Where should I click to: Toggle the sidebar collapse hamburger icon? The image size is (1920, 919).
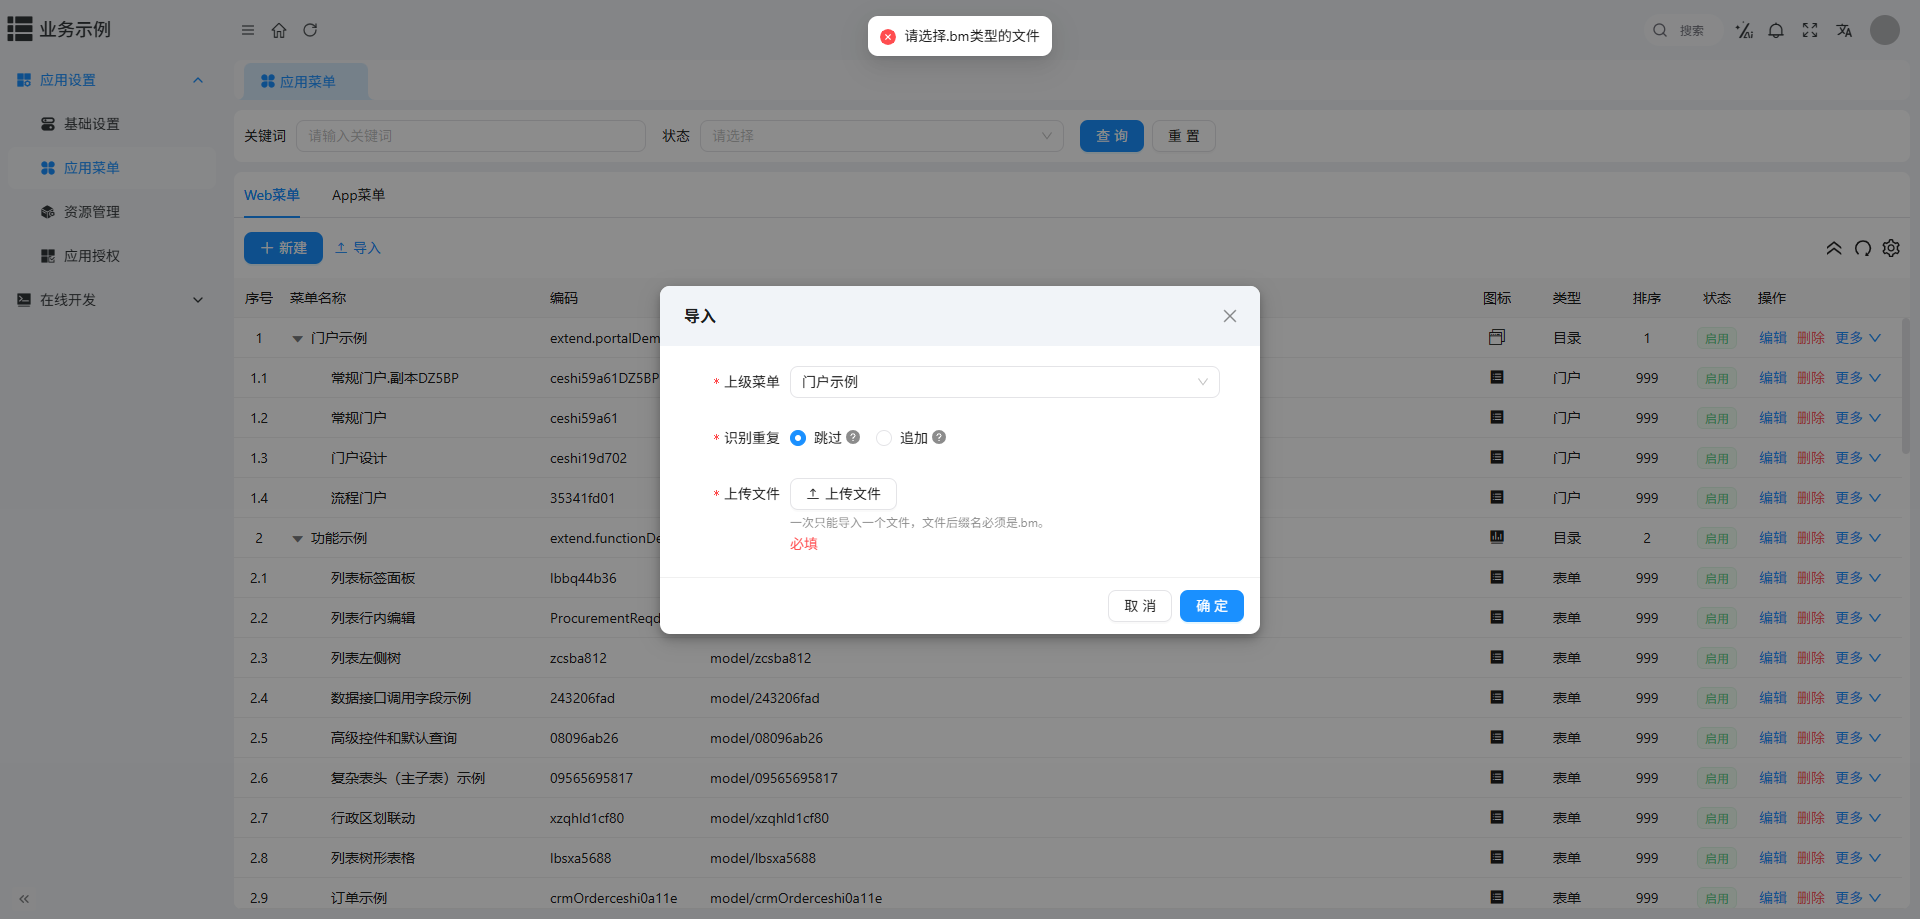248,30
